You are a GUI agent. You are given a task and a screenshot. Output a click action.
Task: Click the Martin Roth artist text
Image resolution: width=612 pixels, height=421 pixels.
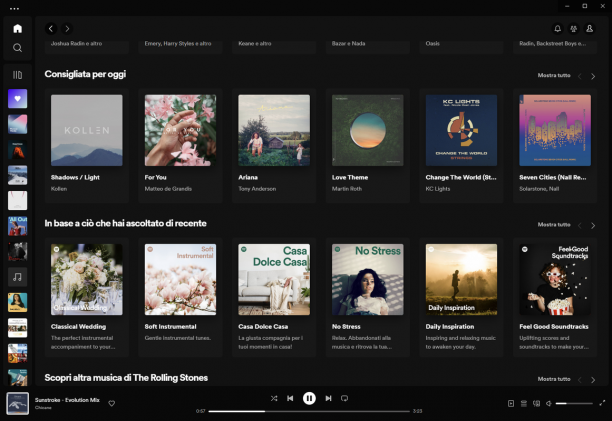coord(347,189)
